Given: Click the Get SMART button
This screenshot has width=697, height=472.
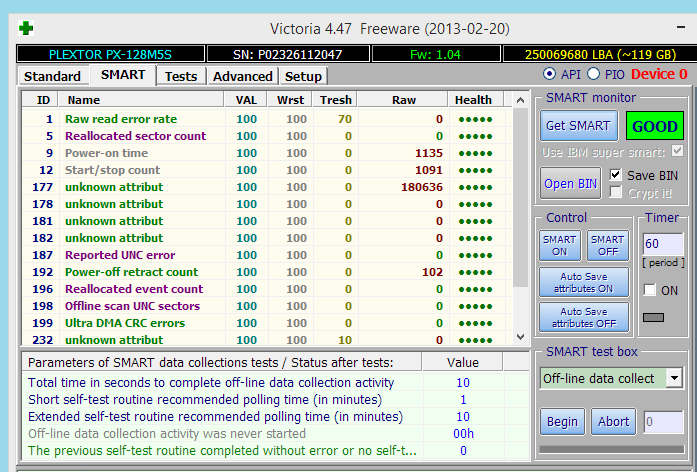Looking at the screenshot, I should point(578,126).
